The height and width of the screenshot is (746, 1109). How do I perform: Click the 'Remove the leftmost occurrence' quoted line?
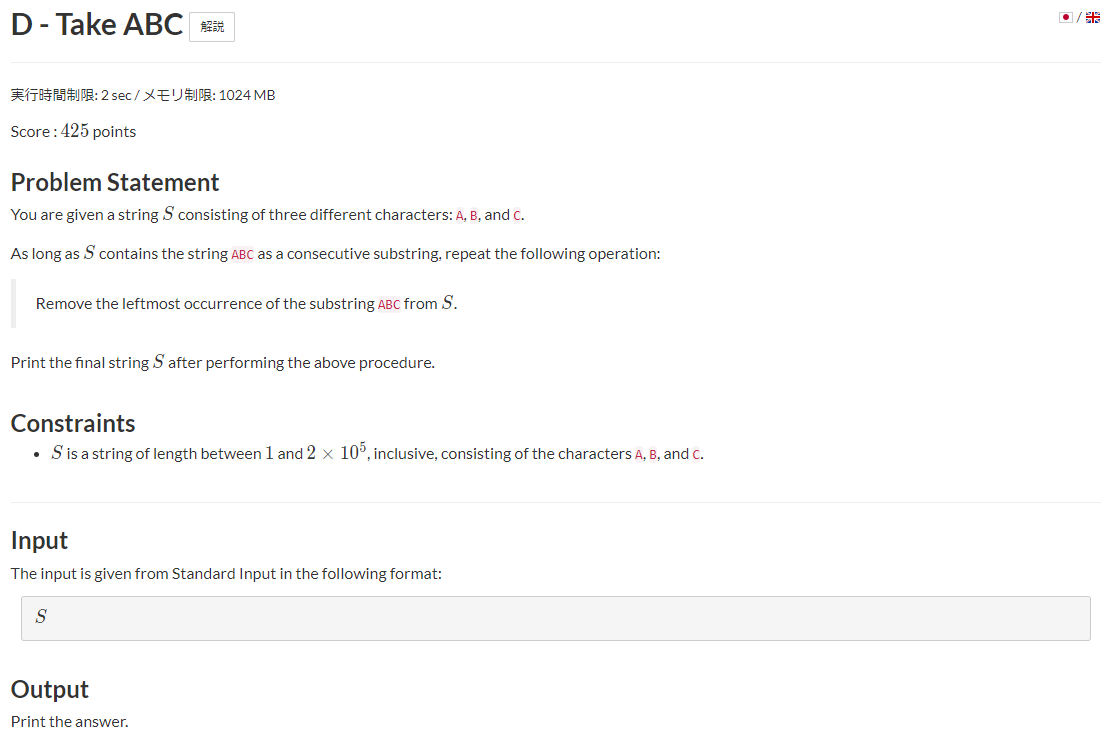(247, 303)
